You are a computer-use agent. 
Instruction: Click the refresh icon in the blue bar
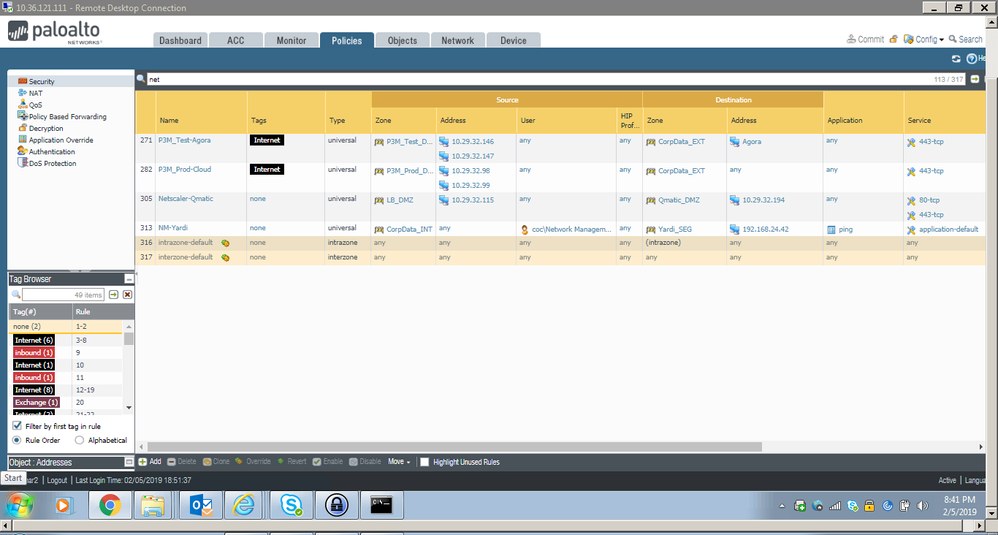click(956, 59)
